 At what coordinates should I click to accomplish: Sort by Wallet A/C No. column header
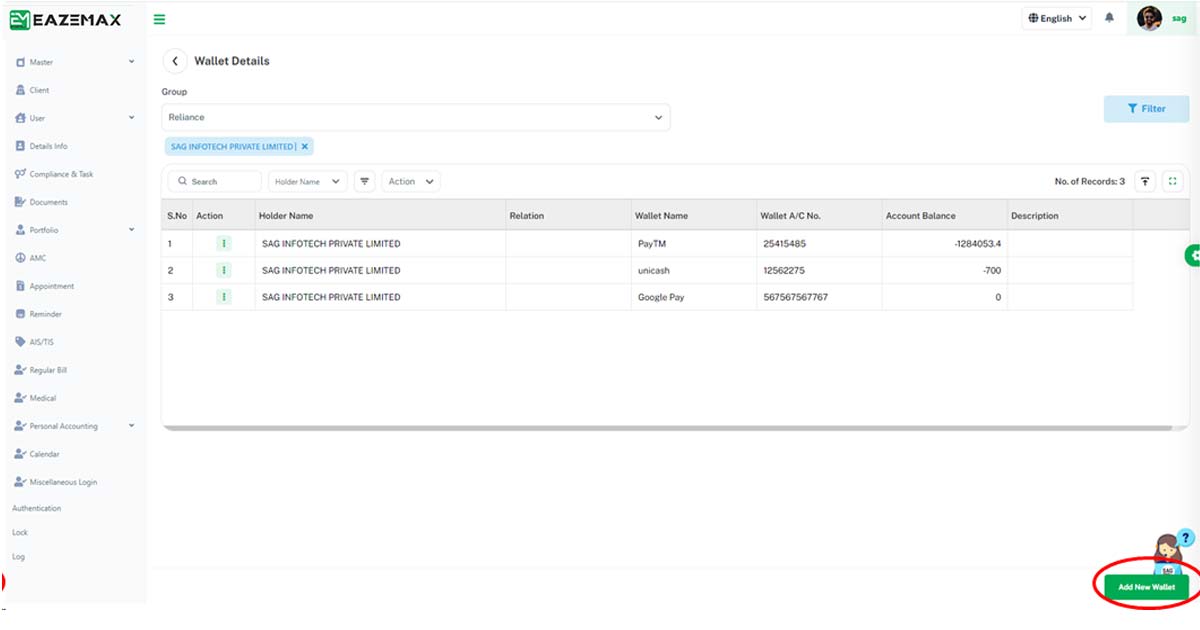(819, 215)
